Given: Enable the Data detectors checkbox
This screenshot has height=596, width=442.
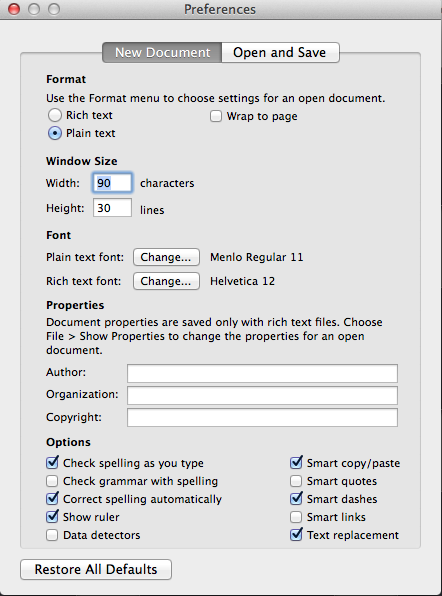Looking at the screenshot, I should coord(52,535).
